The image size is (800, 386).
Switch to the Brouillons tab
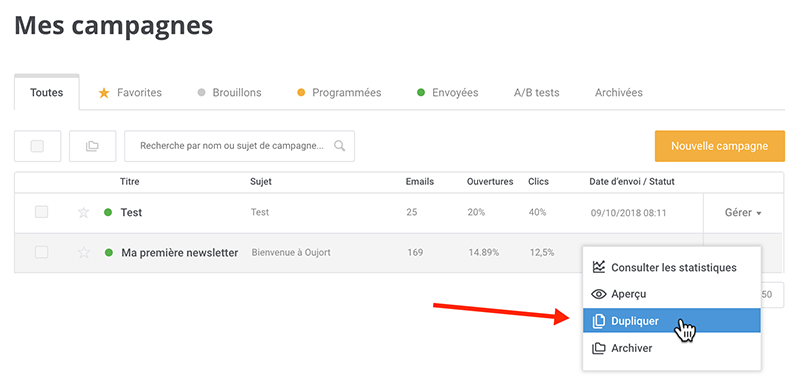[230, 93]
